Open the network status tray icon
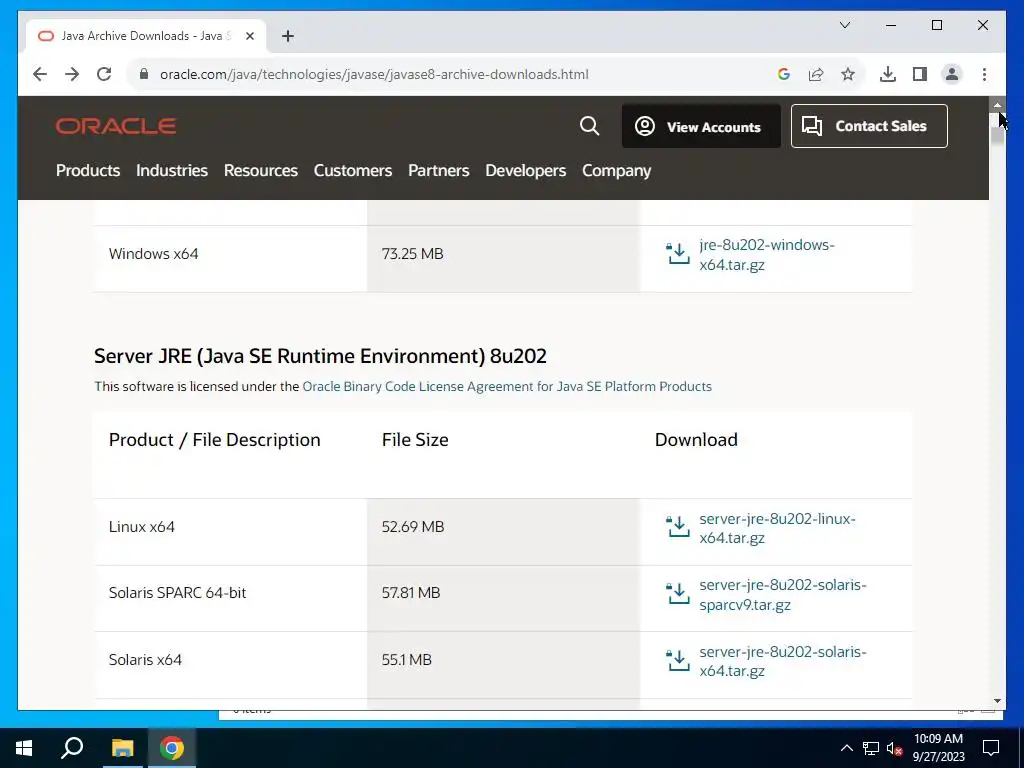This screenshot has height=768, width=1024. pos(871,748)
